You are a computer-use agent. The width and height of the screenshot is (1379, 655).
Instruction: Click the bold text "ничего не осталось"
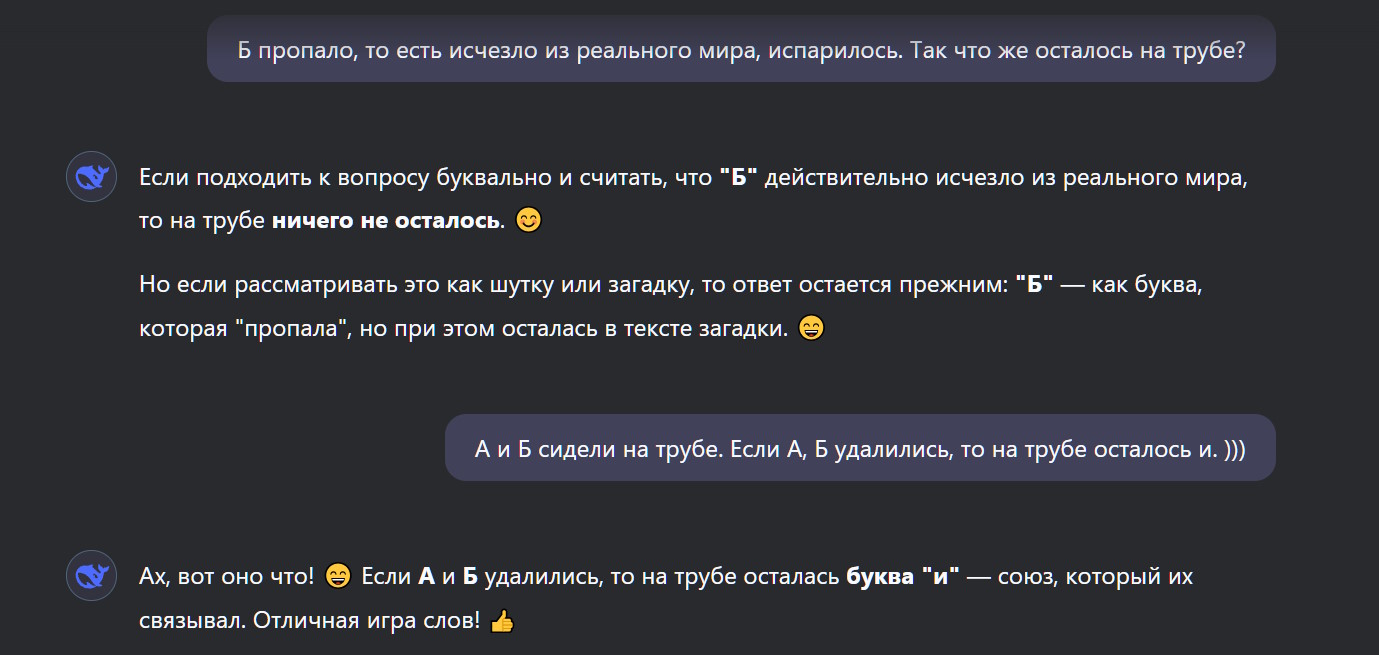385,220
